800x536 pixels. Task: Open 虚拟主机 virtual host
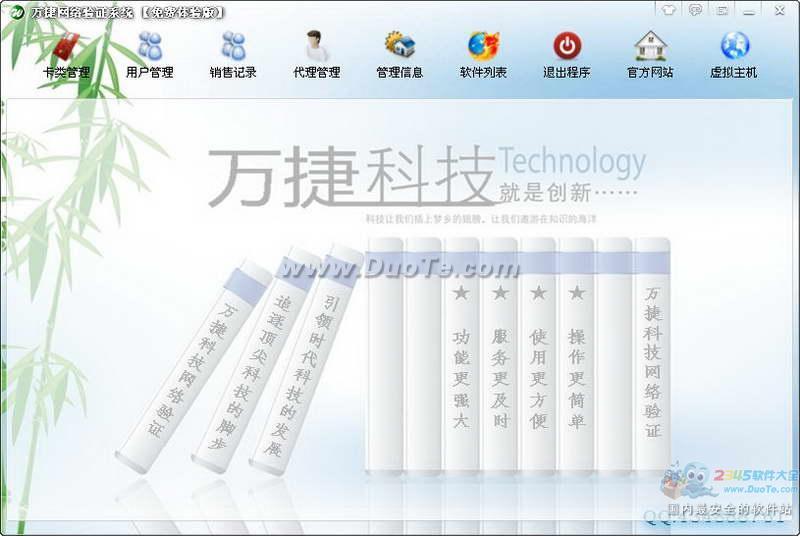pyautogui.click(x=734, y=55)
